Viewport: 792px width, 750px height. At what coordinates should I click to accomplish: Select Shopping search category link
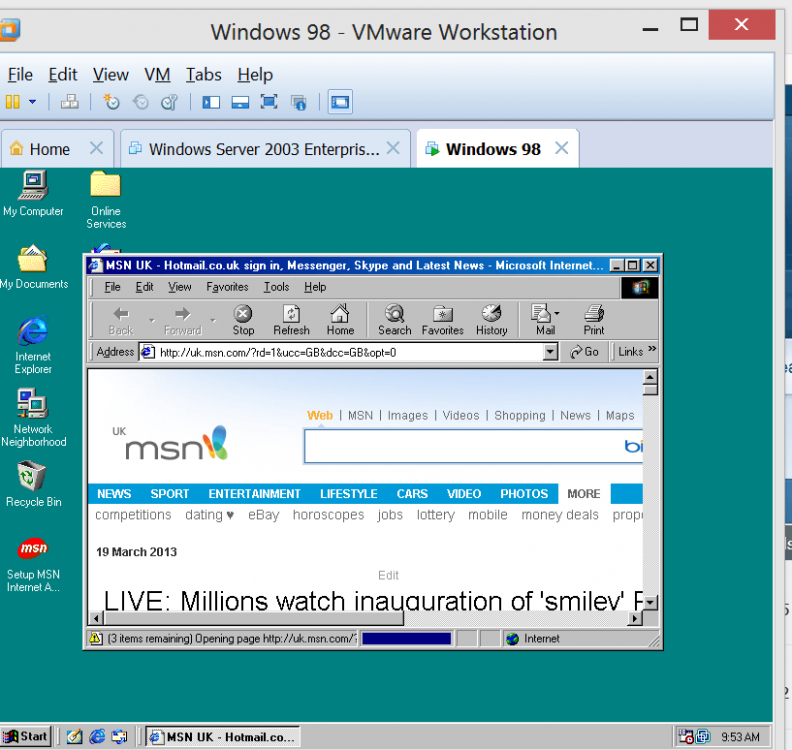tap(519, 415)
